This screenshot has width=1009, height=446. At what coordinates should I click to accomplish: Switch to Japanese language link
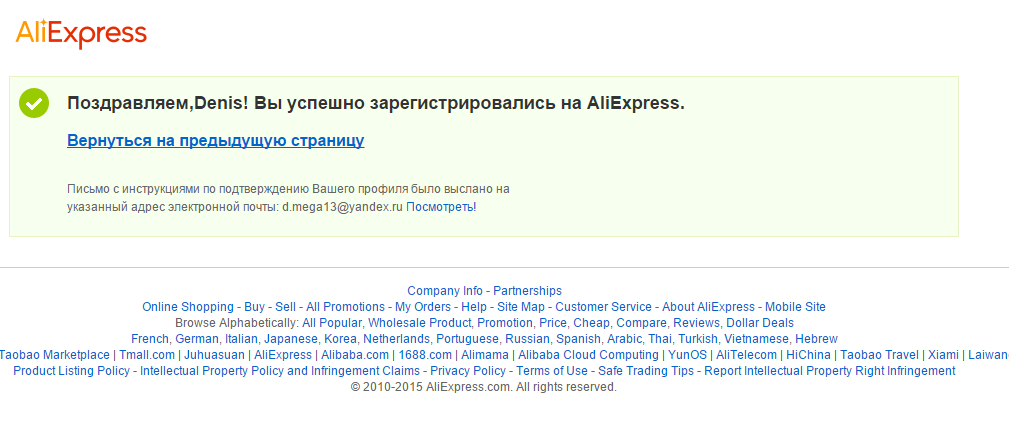point(291,339)
